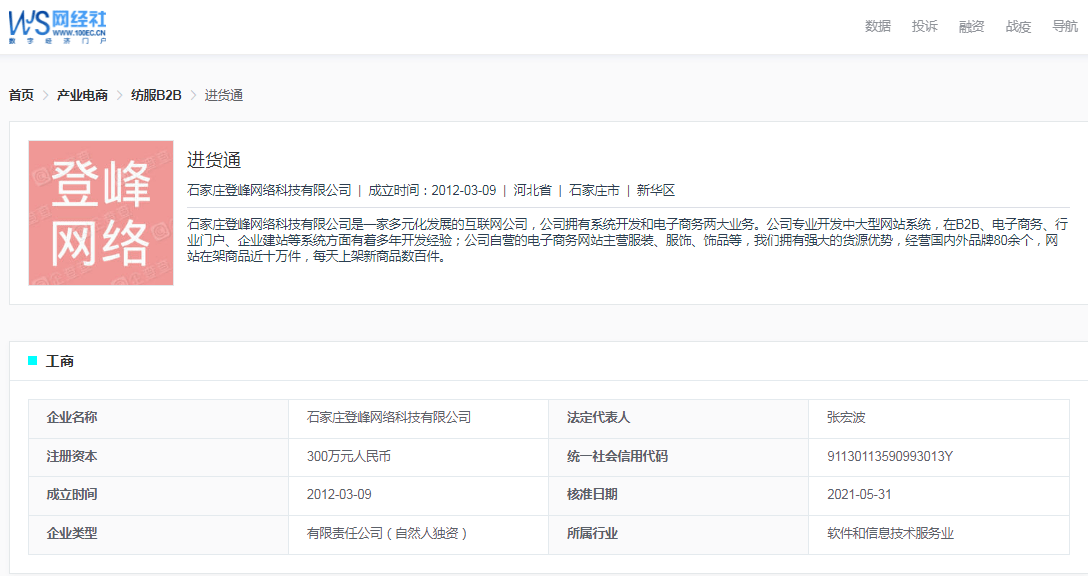1088x576 pixels.
Task: Click credit code 91130113590993013Y
Action: click(890, 456)
